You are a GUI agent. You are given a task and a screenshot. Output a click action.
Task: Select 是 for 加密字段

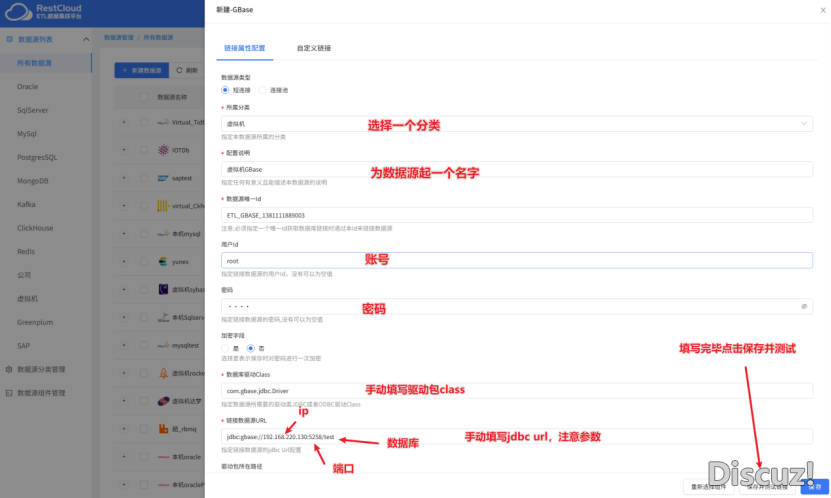pyautogui.click(x=225, y=348)
